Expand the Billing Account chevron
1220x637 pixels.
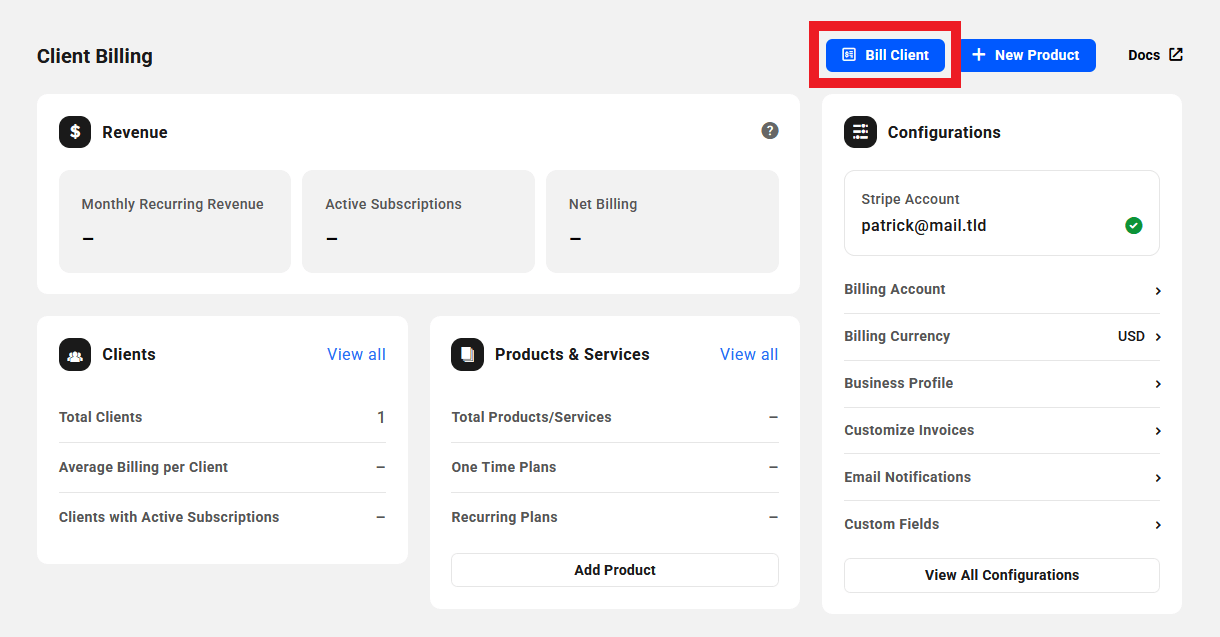[x=1158, y=291]
